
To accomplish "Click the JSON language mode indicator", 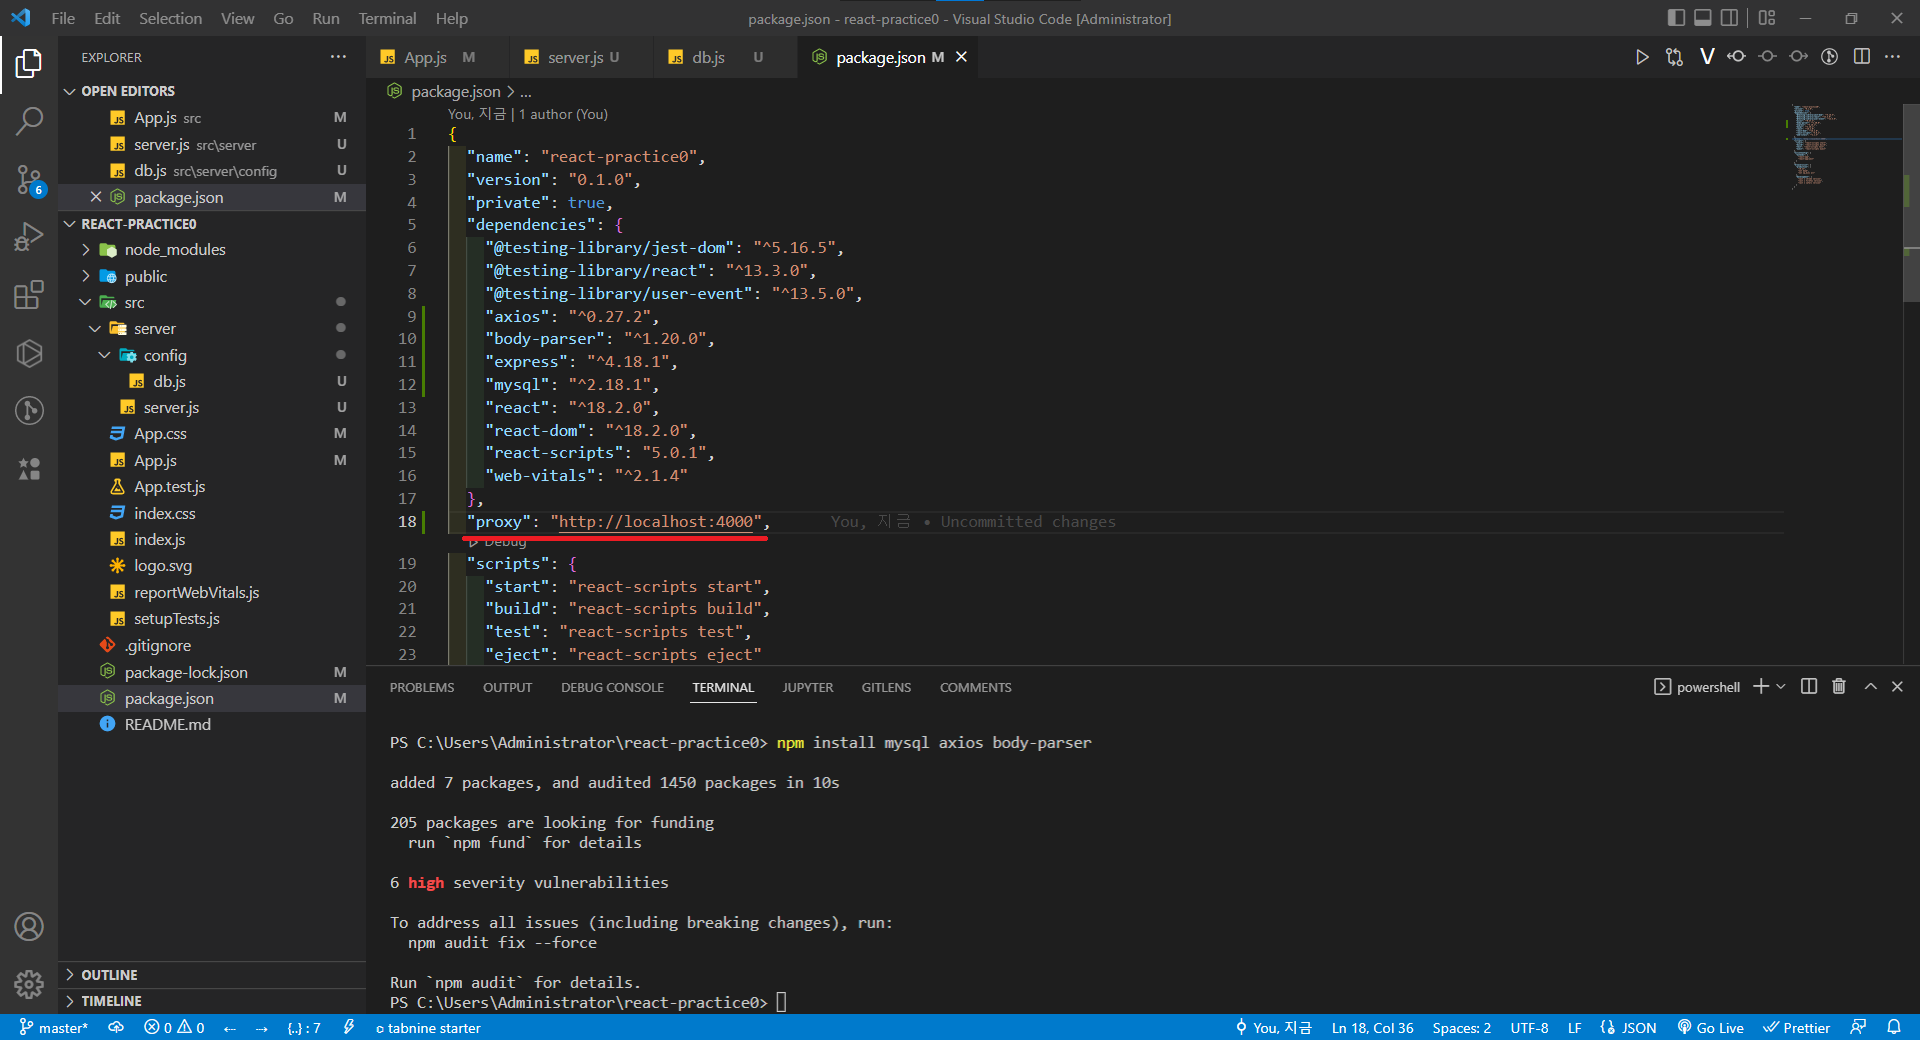I will 1628,1027.
